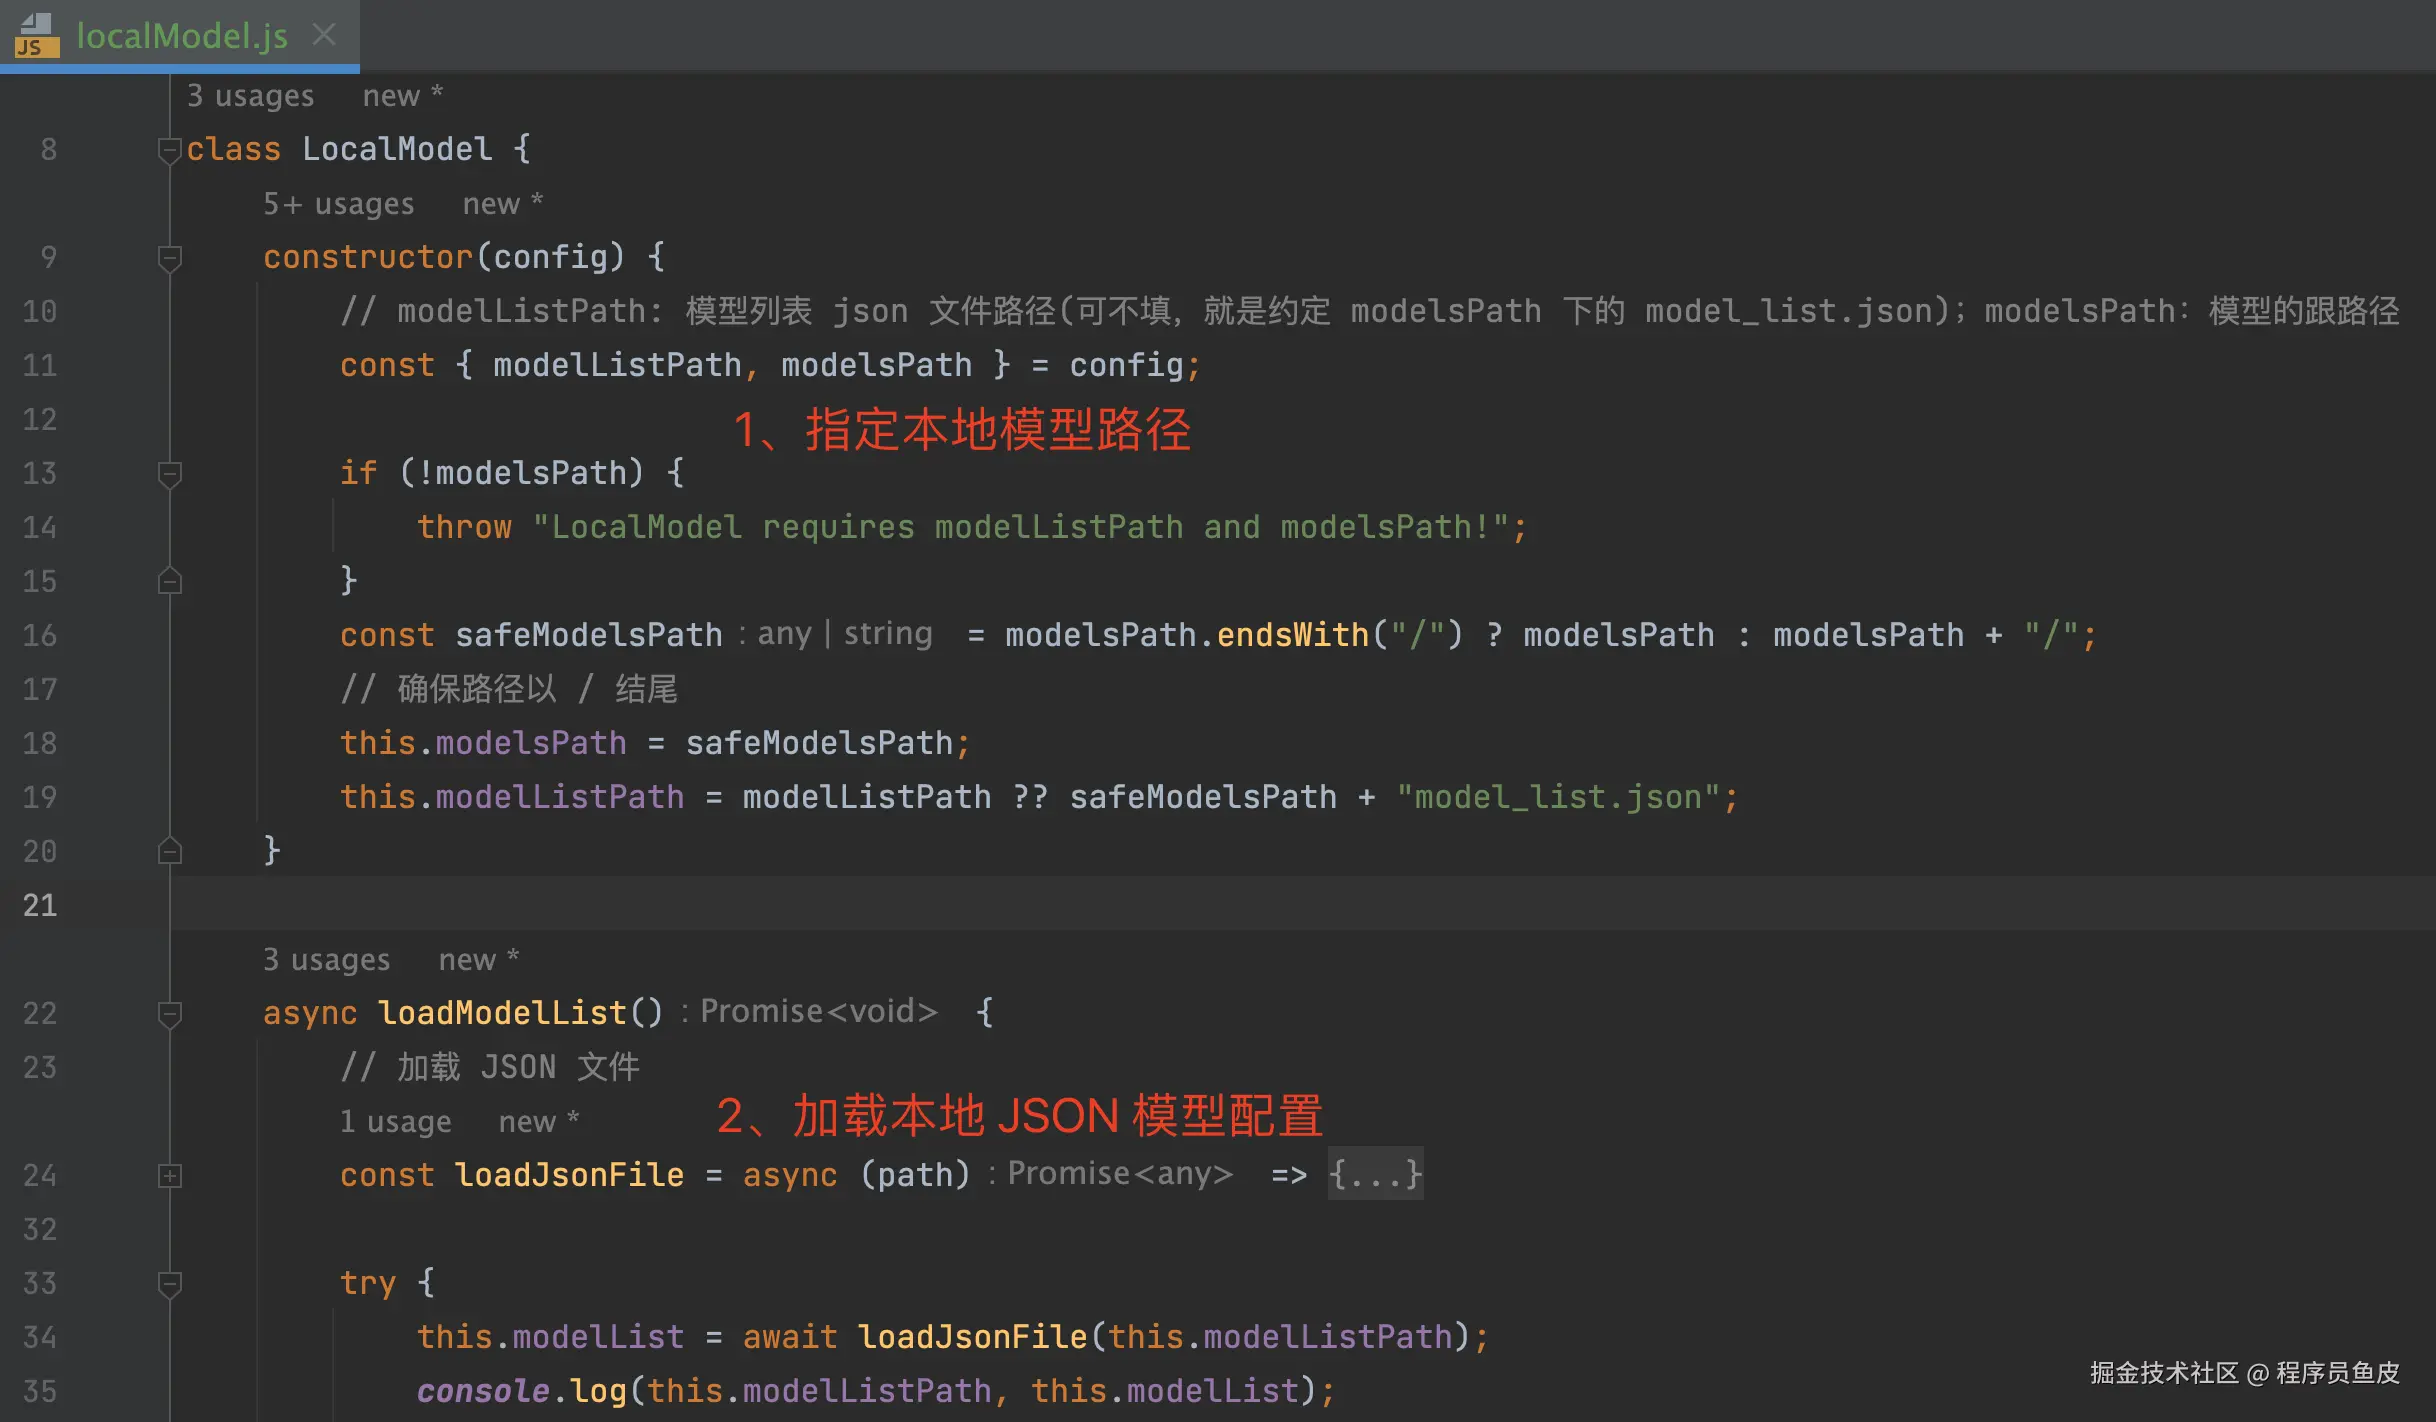The width and height of the screenshot is (2436, 1422).
Task: Collapse the loadModelList method fold marker
Action: click(169, 1014)
